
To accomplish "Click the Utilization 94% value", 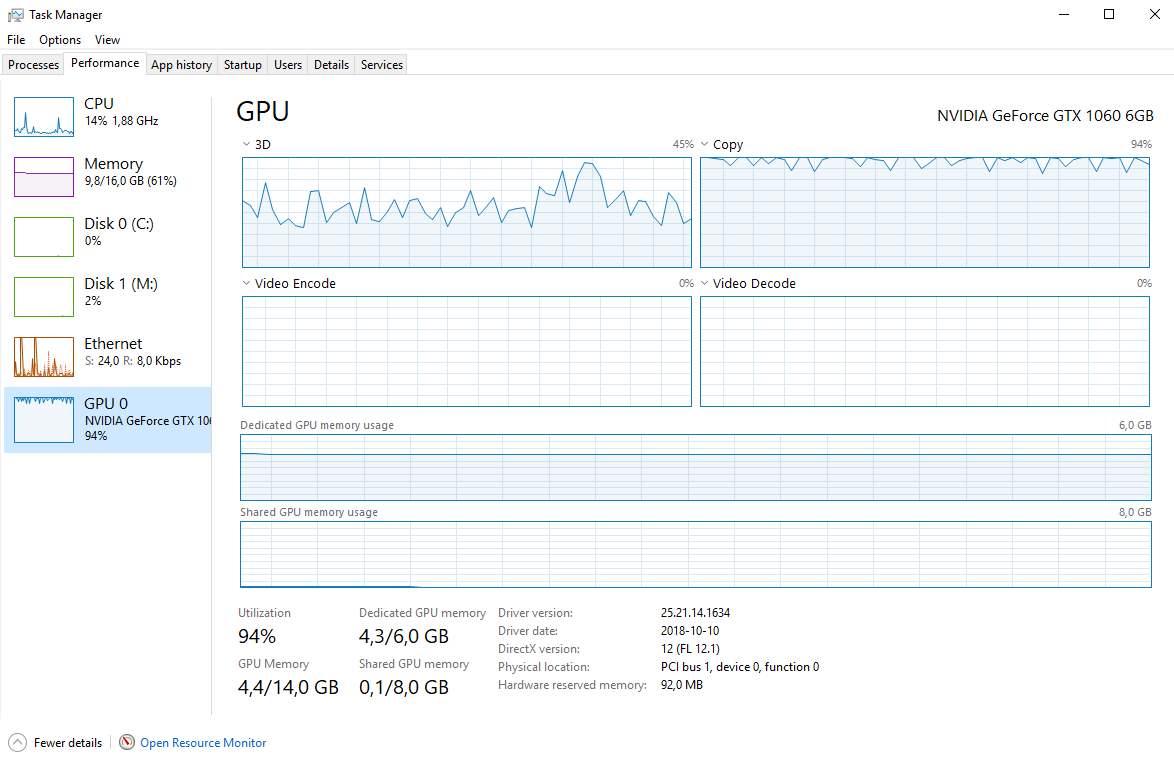I will click(x=257, y=636).
